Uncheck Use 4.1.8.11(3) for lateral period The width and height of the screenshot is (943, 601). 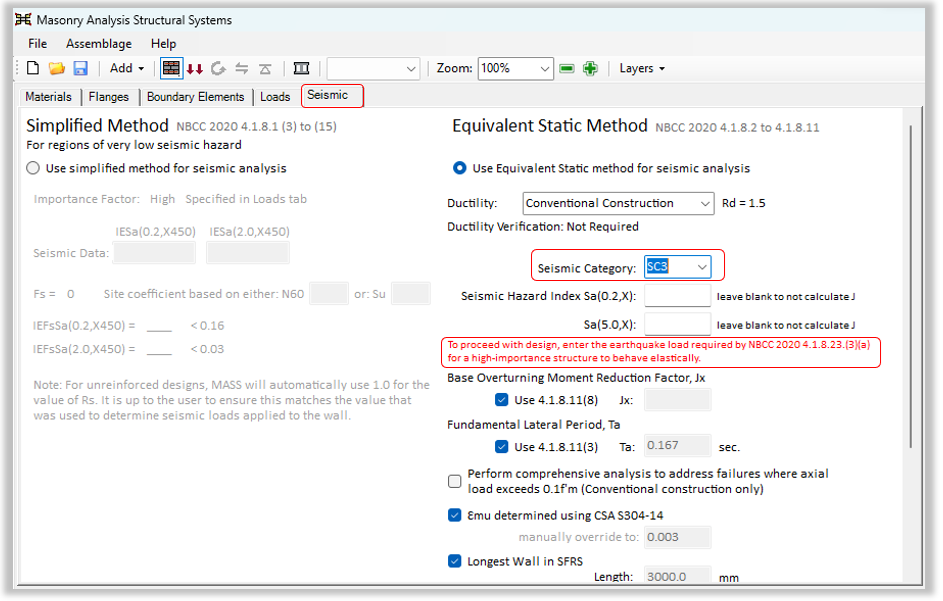(x=502, y=447)
